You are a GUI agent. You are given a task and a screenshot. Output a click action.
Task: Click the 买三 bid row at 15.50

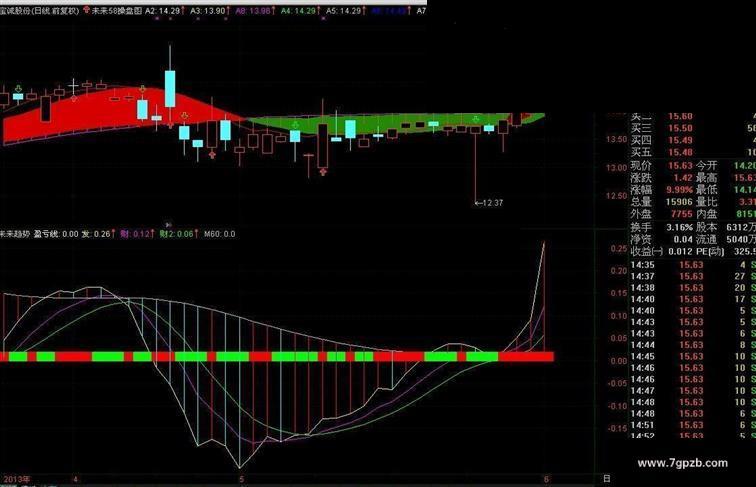tap(693, 128)
